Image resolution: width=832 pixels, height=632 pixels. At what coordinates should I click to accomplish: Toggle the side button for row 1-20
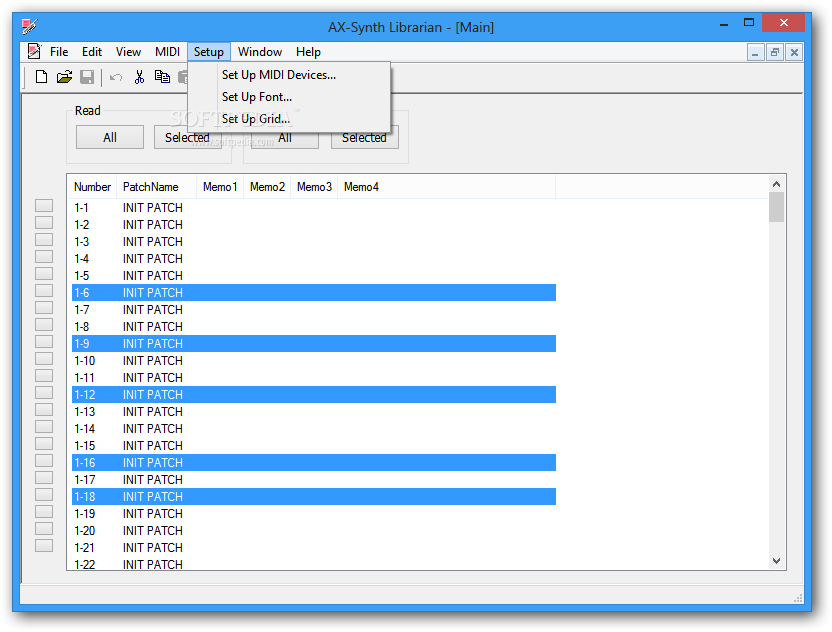click(x=44, y=528)
